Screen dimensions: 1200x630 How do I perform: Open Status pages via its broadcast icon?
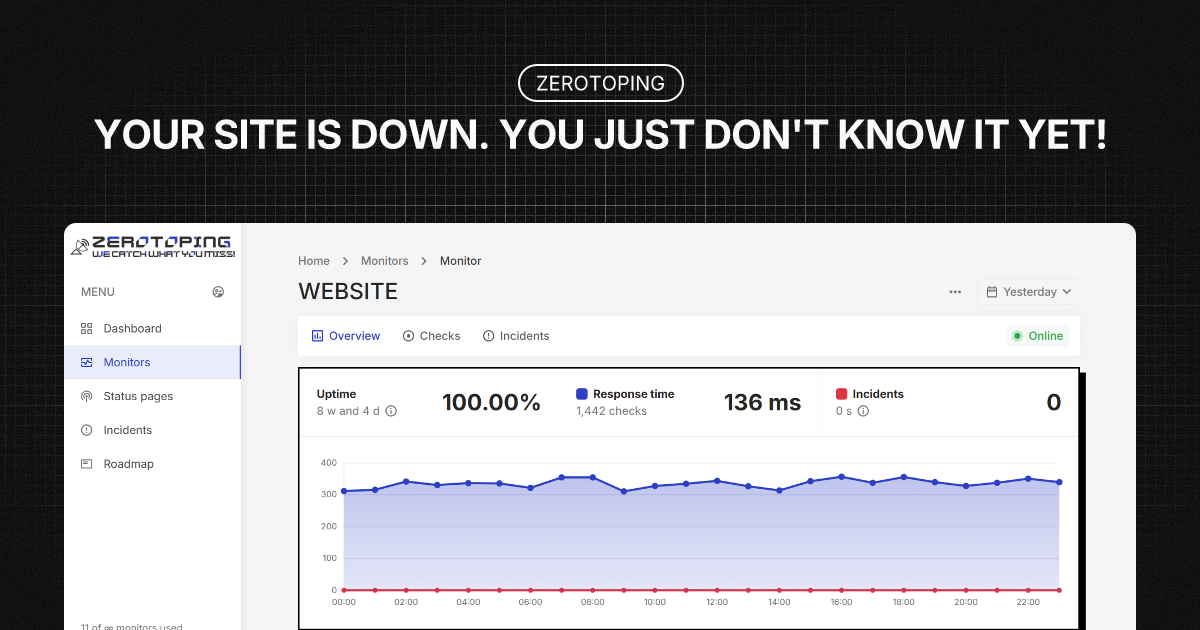pos(87,396)
